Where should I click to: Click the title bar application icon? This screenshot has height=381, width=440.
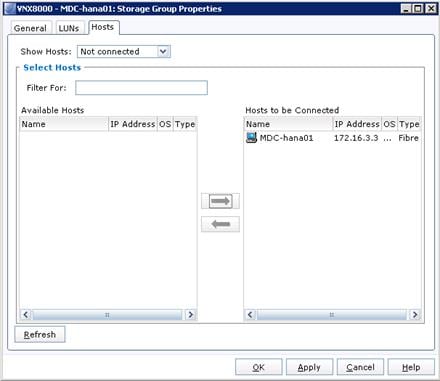(x=10, y=9)
